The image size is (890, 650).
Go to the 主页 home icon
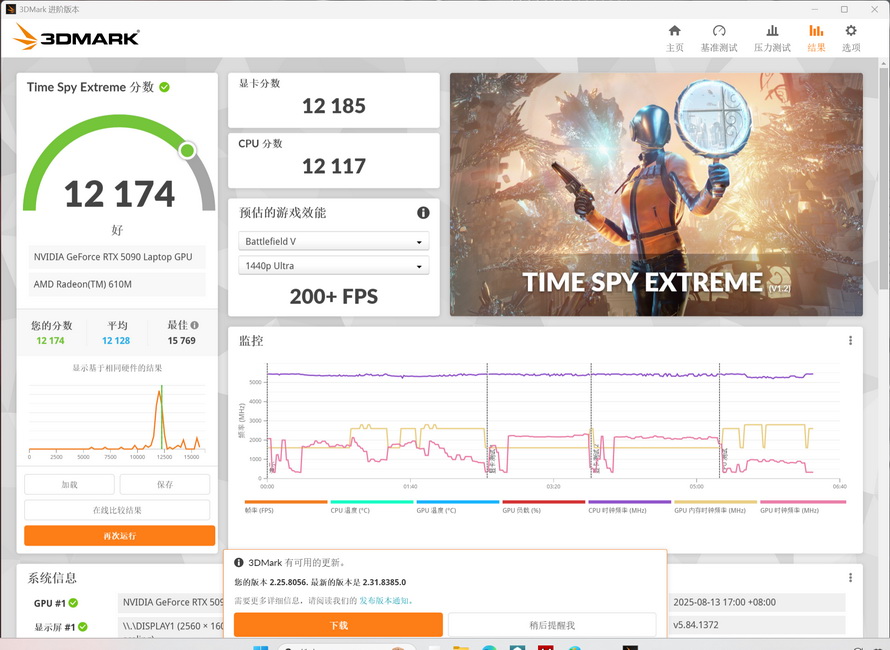pos(675,38)
